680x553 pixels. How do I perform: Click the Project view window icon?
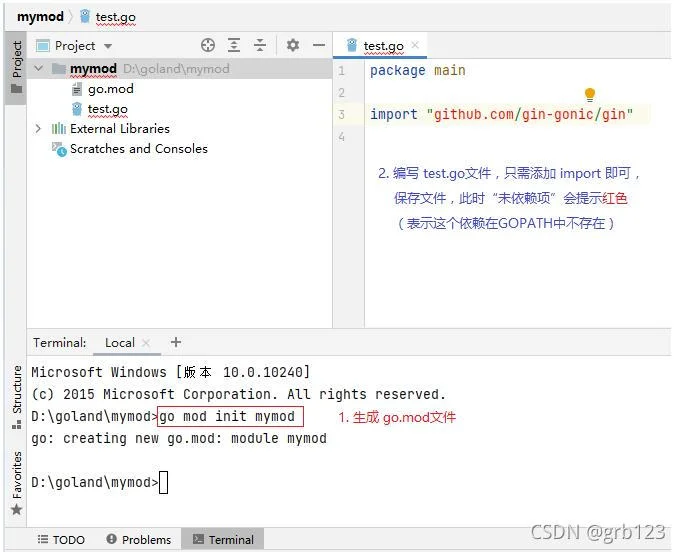coord(42,46)
